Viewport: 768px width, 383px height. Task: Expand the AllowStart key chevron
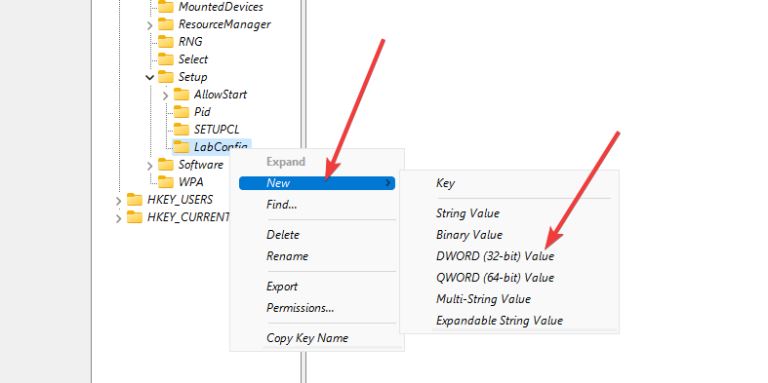point(166,95)
